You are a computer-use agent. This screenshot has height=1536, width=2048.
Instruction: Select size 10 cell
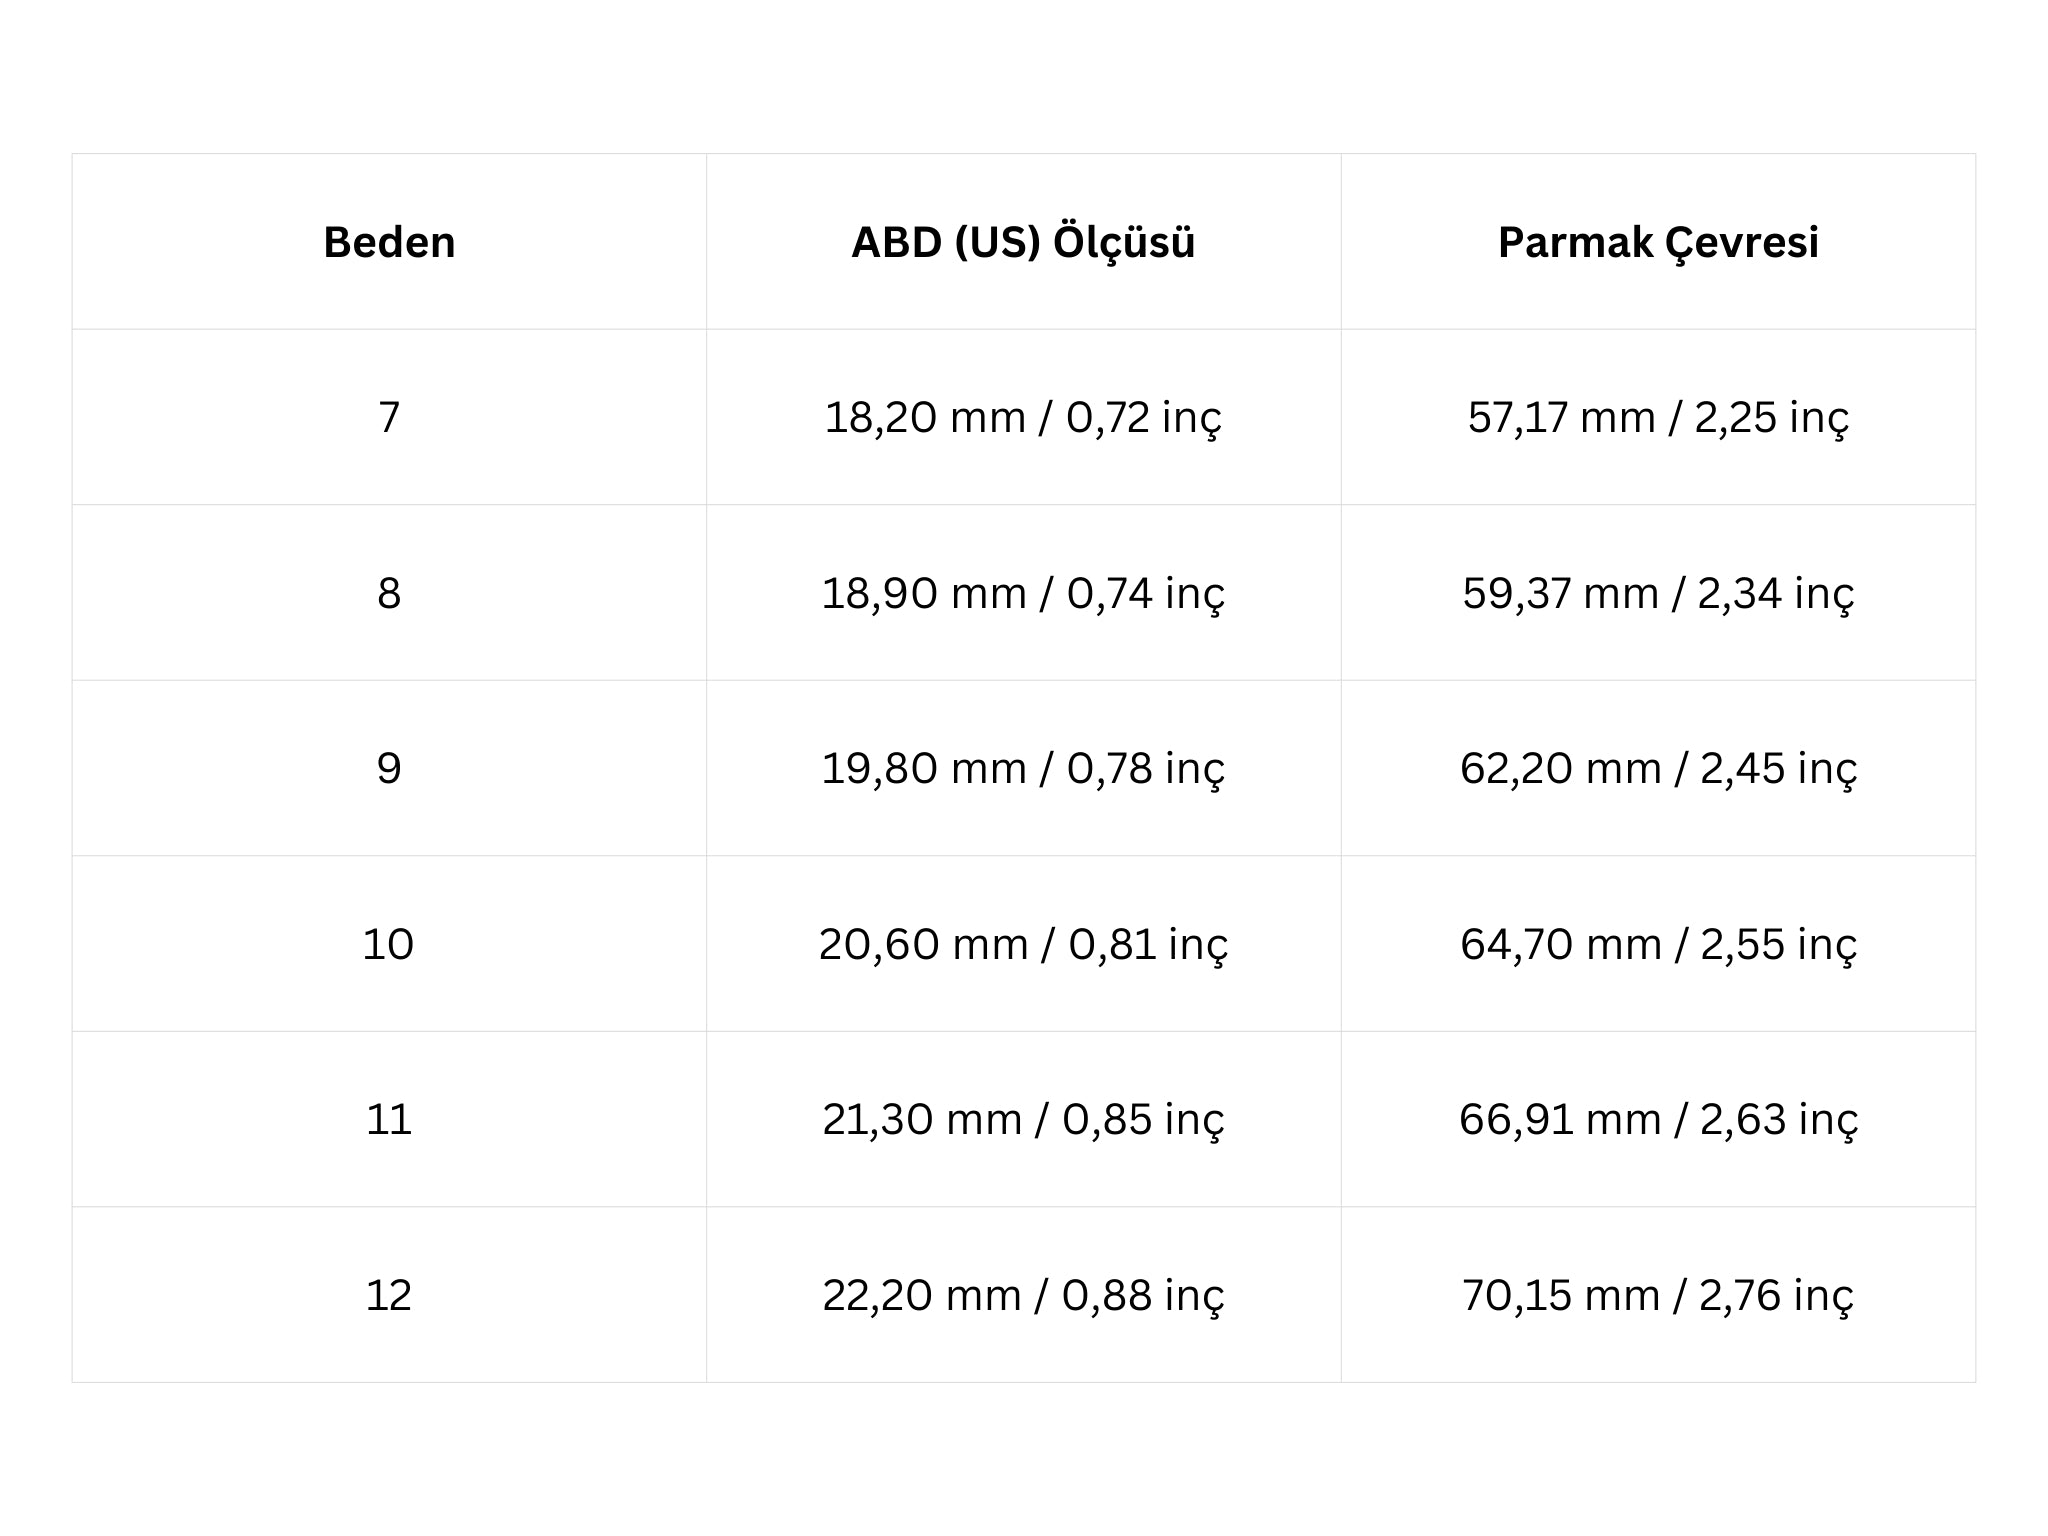click(389, 945)
